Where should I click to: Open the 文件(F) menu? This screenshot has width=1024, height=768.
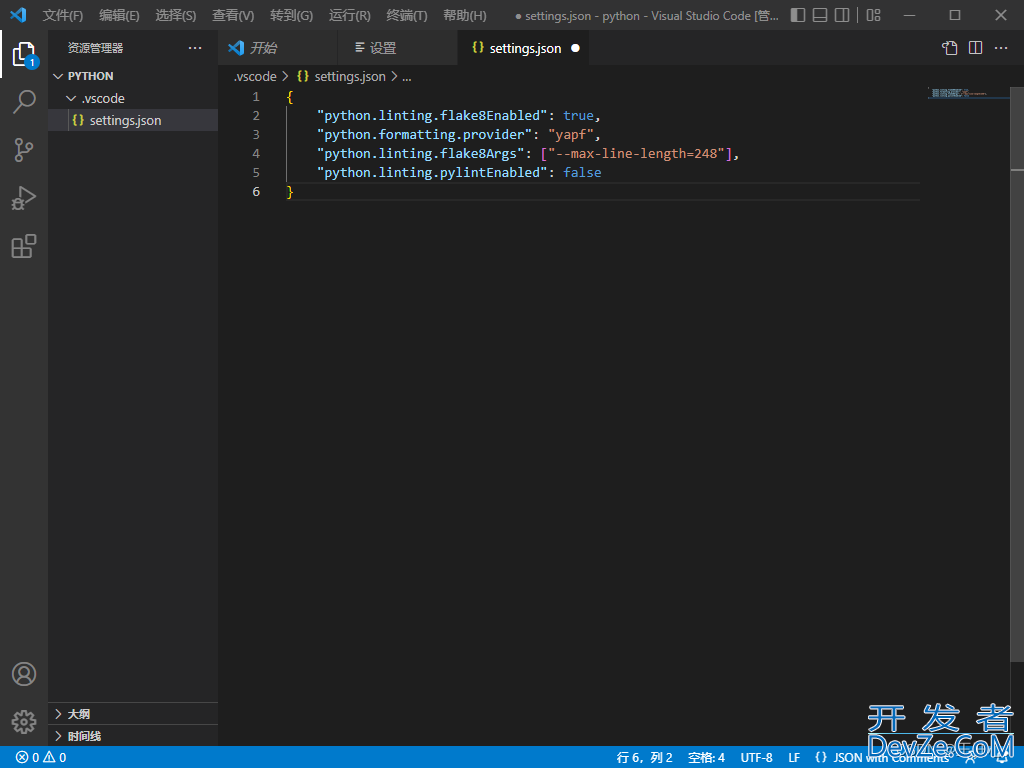(x=63, y=15)
